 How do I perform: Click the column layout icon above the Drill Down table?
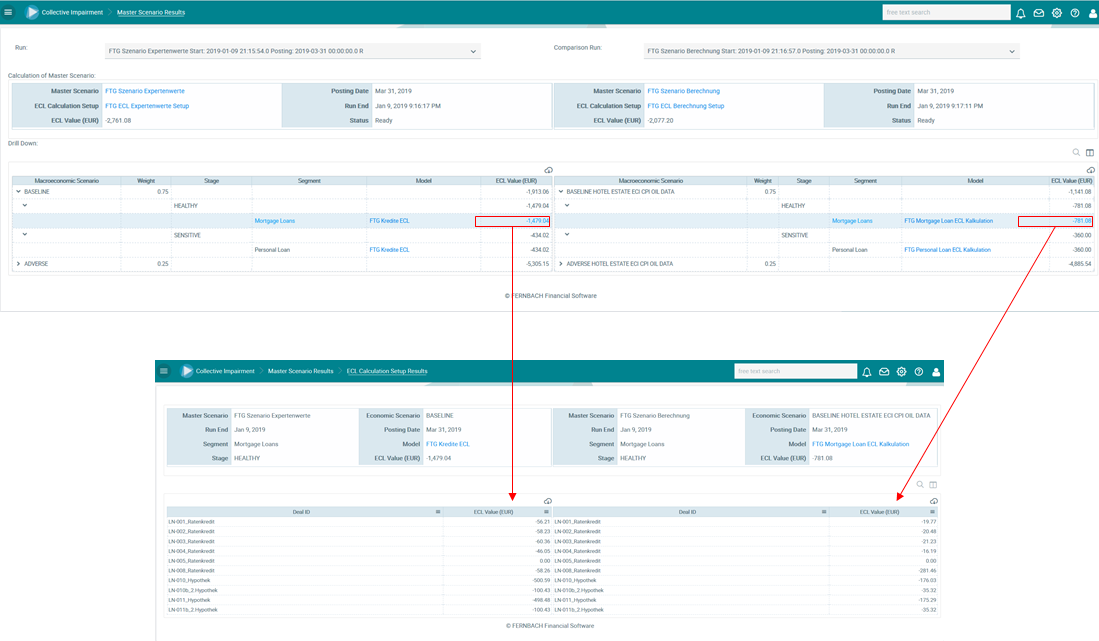(1090, 153)
